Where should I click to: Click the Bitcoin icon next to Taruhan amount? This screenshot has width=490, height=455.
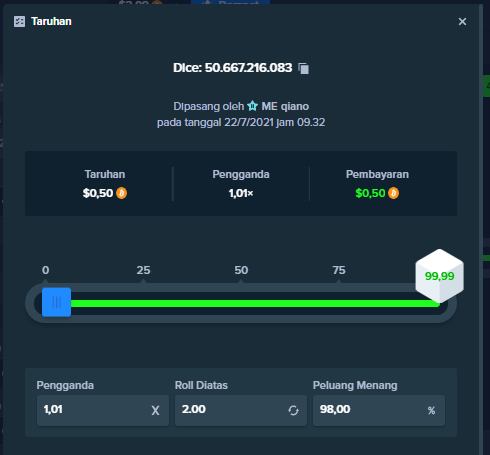(x=121, y=193)
